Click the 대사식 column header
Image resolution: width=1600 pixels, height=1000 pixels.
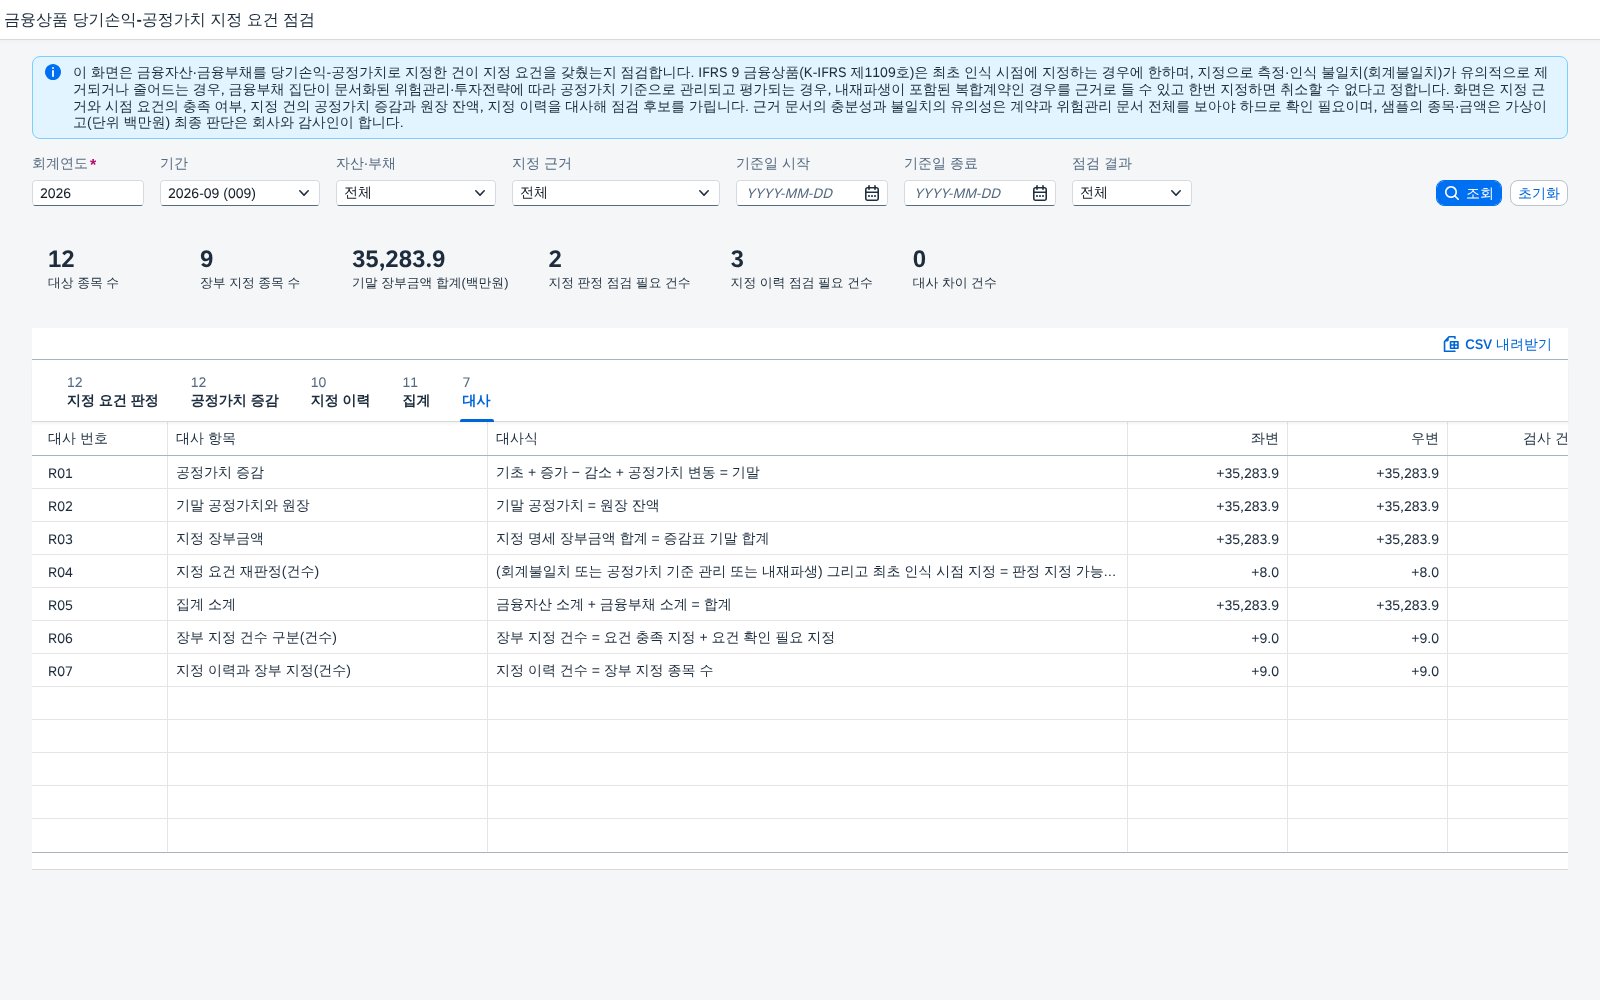[808, 439]
